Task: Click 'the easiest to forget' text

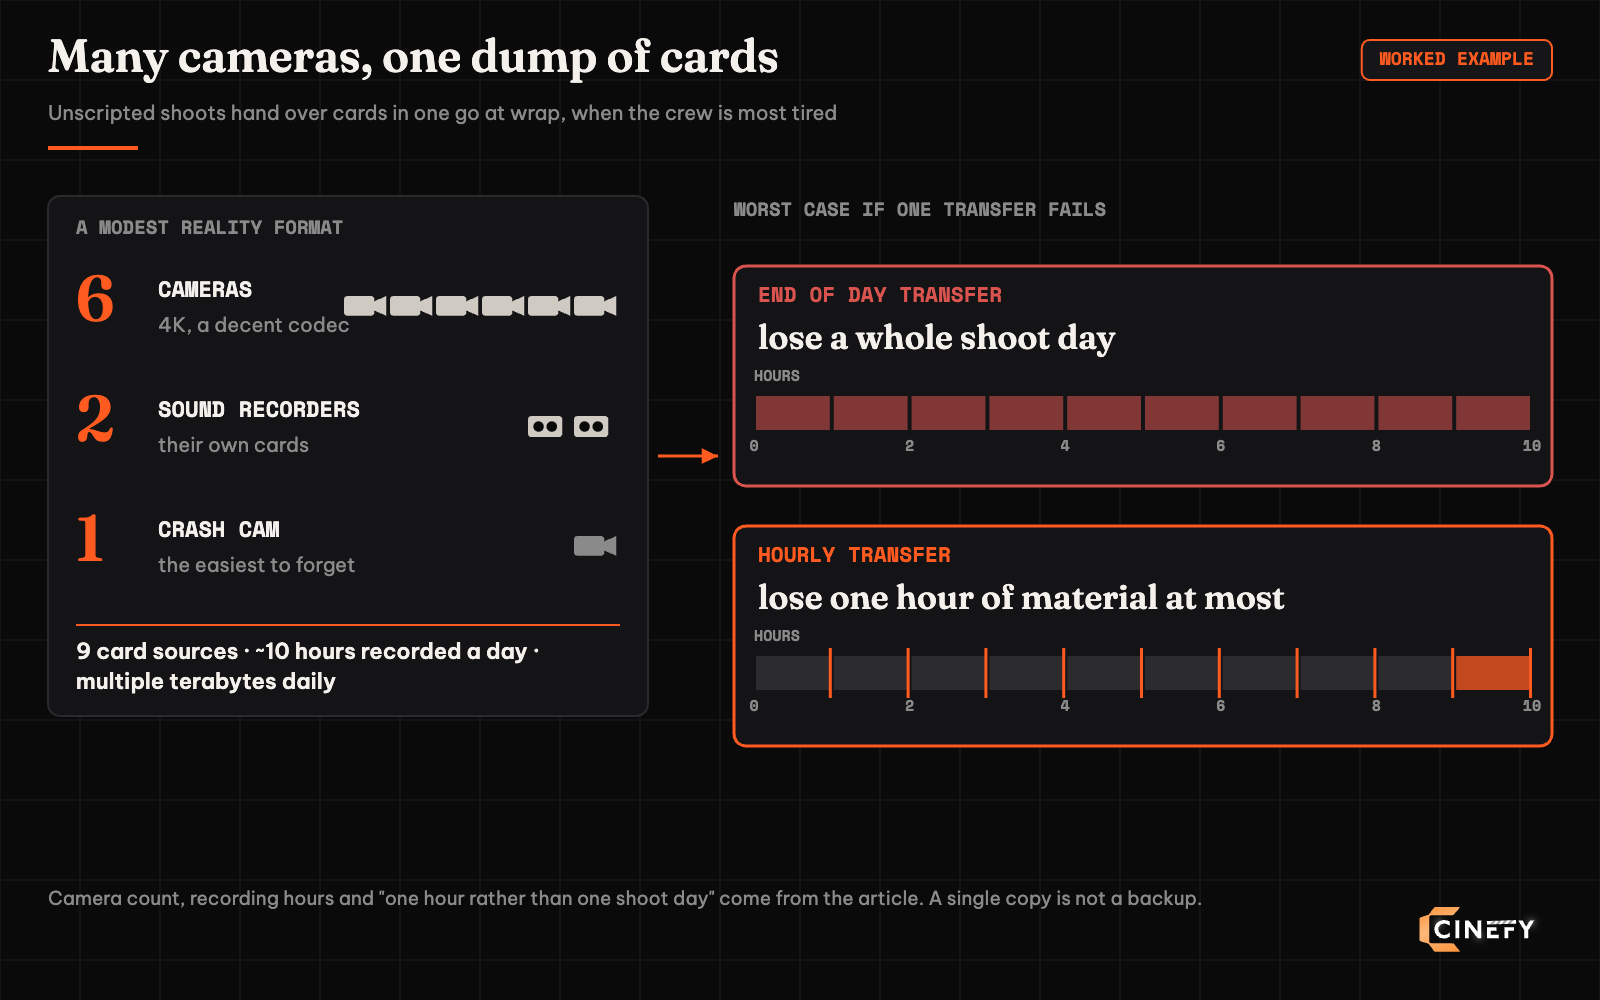Action: tap(256, 565)
